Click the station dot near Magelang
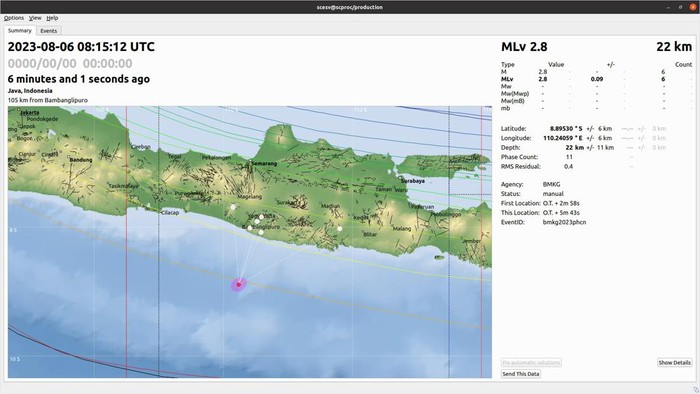 tap(233, 207)
